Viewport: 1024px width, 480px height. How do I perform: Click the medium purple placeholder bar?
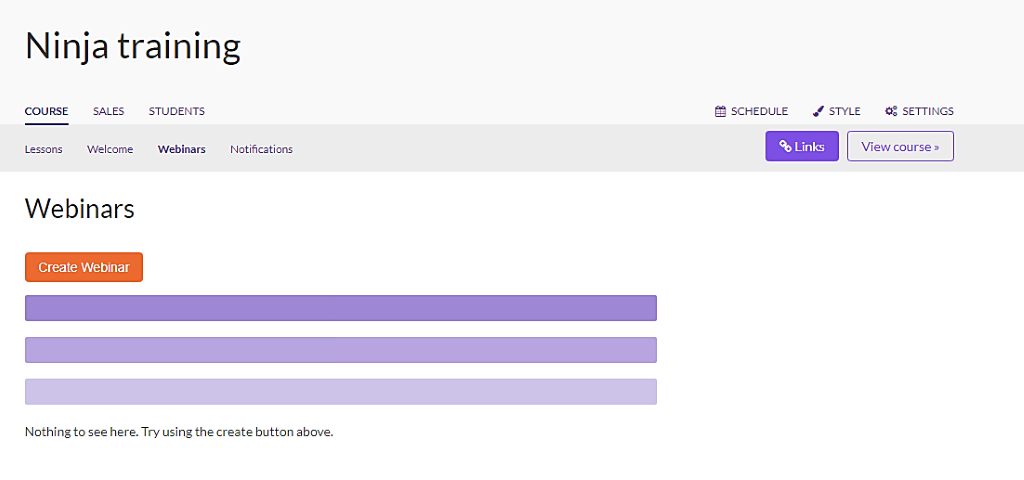tap(341, 350)
